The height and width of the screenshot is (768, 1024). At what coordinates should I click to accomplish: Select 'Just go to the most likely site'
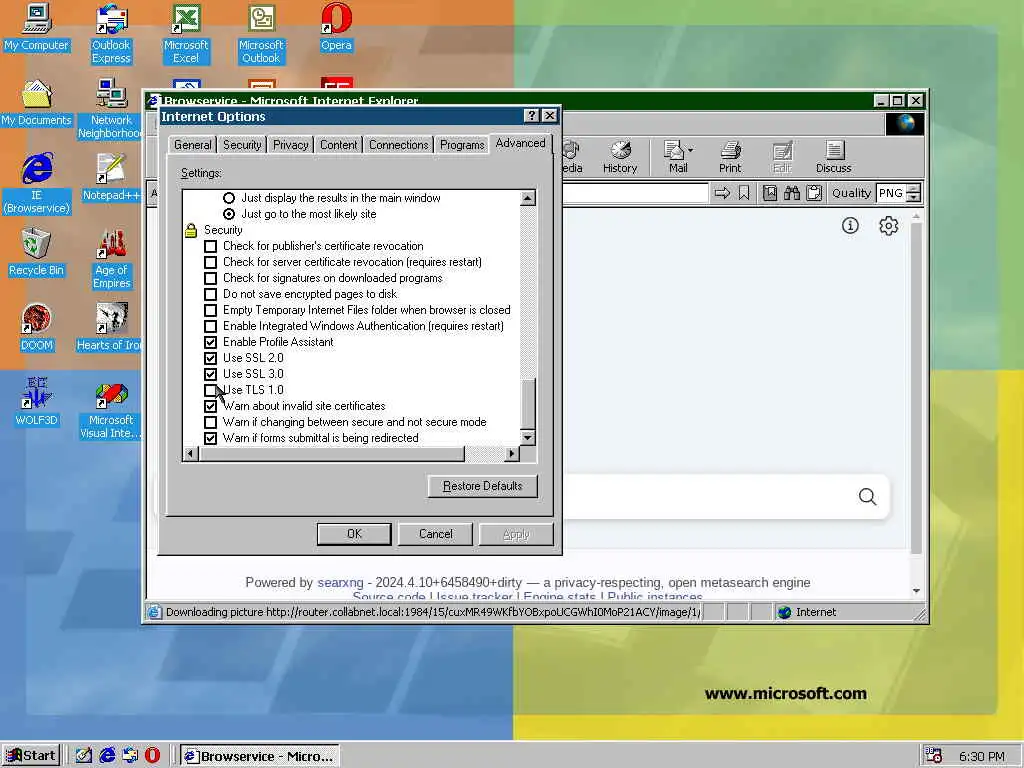[229, 214]
